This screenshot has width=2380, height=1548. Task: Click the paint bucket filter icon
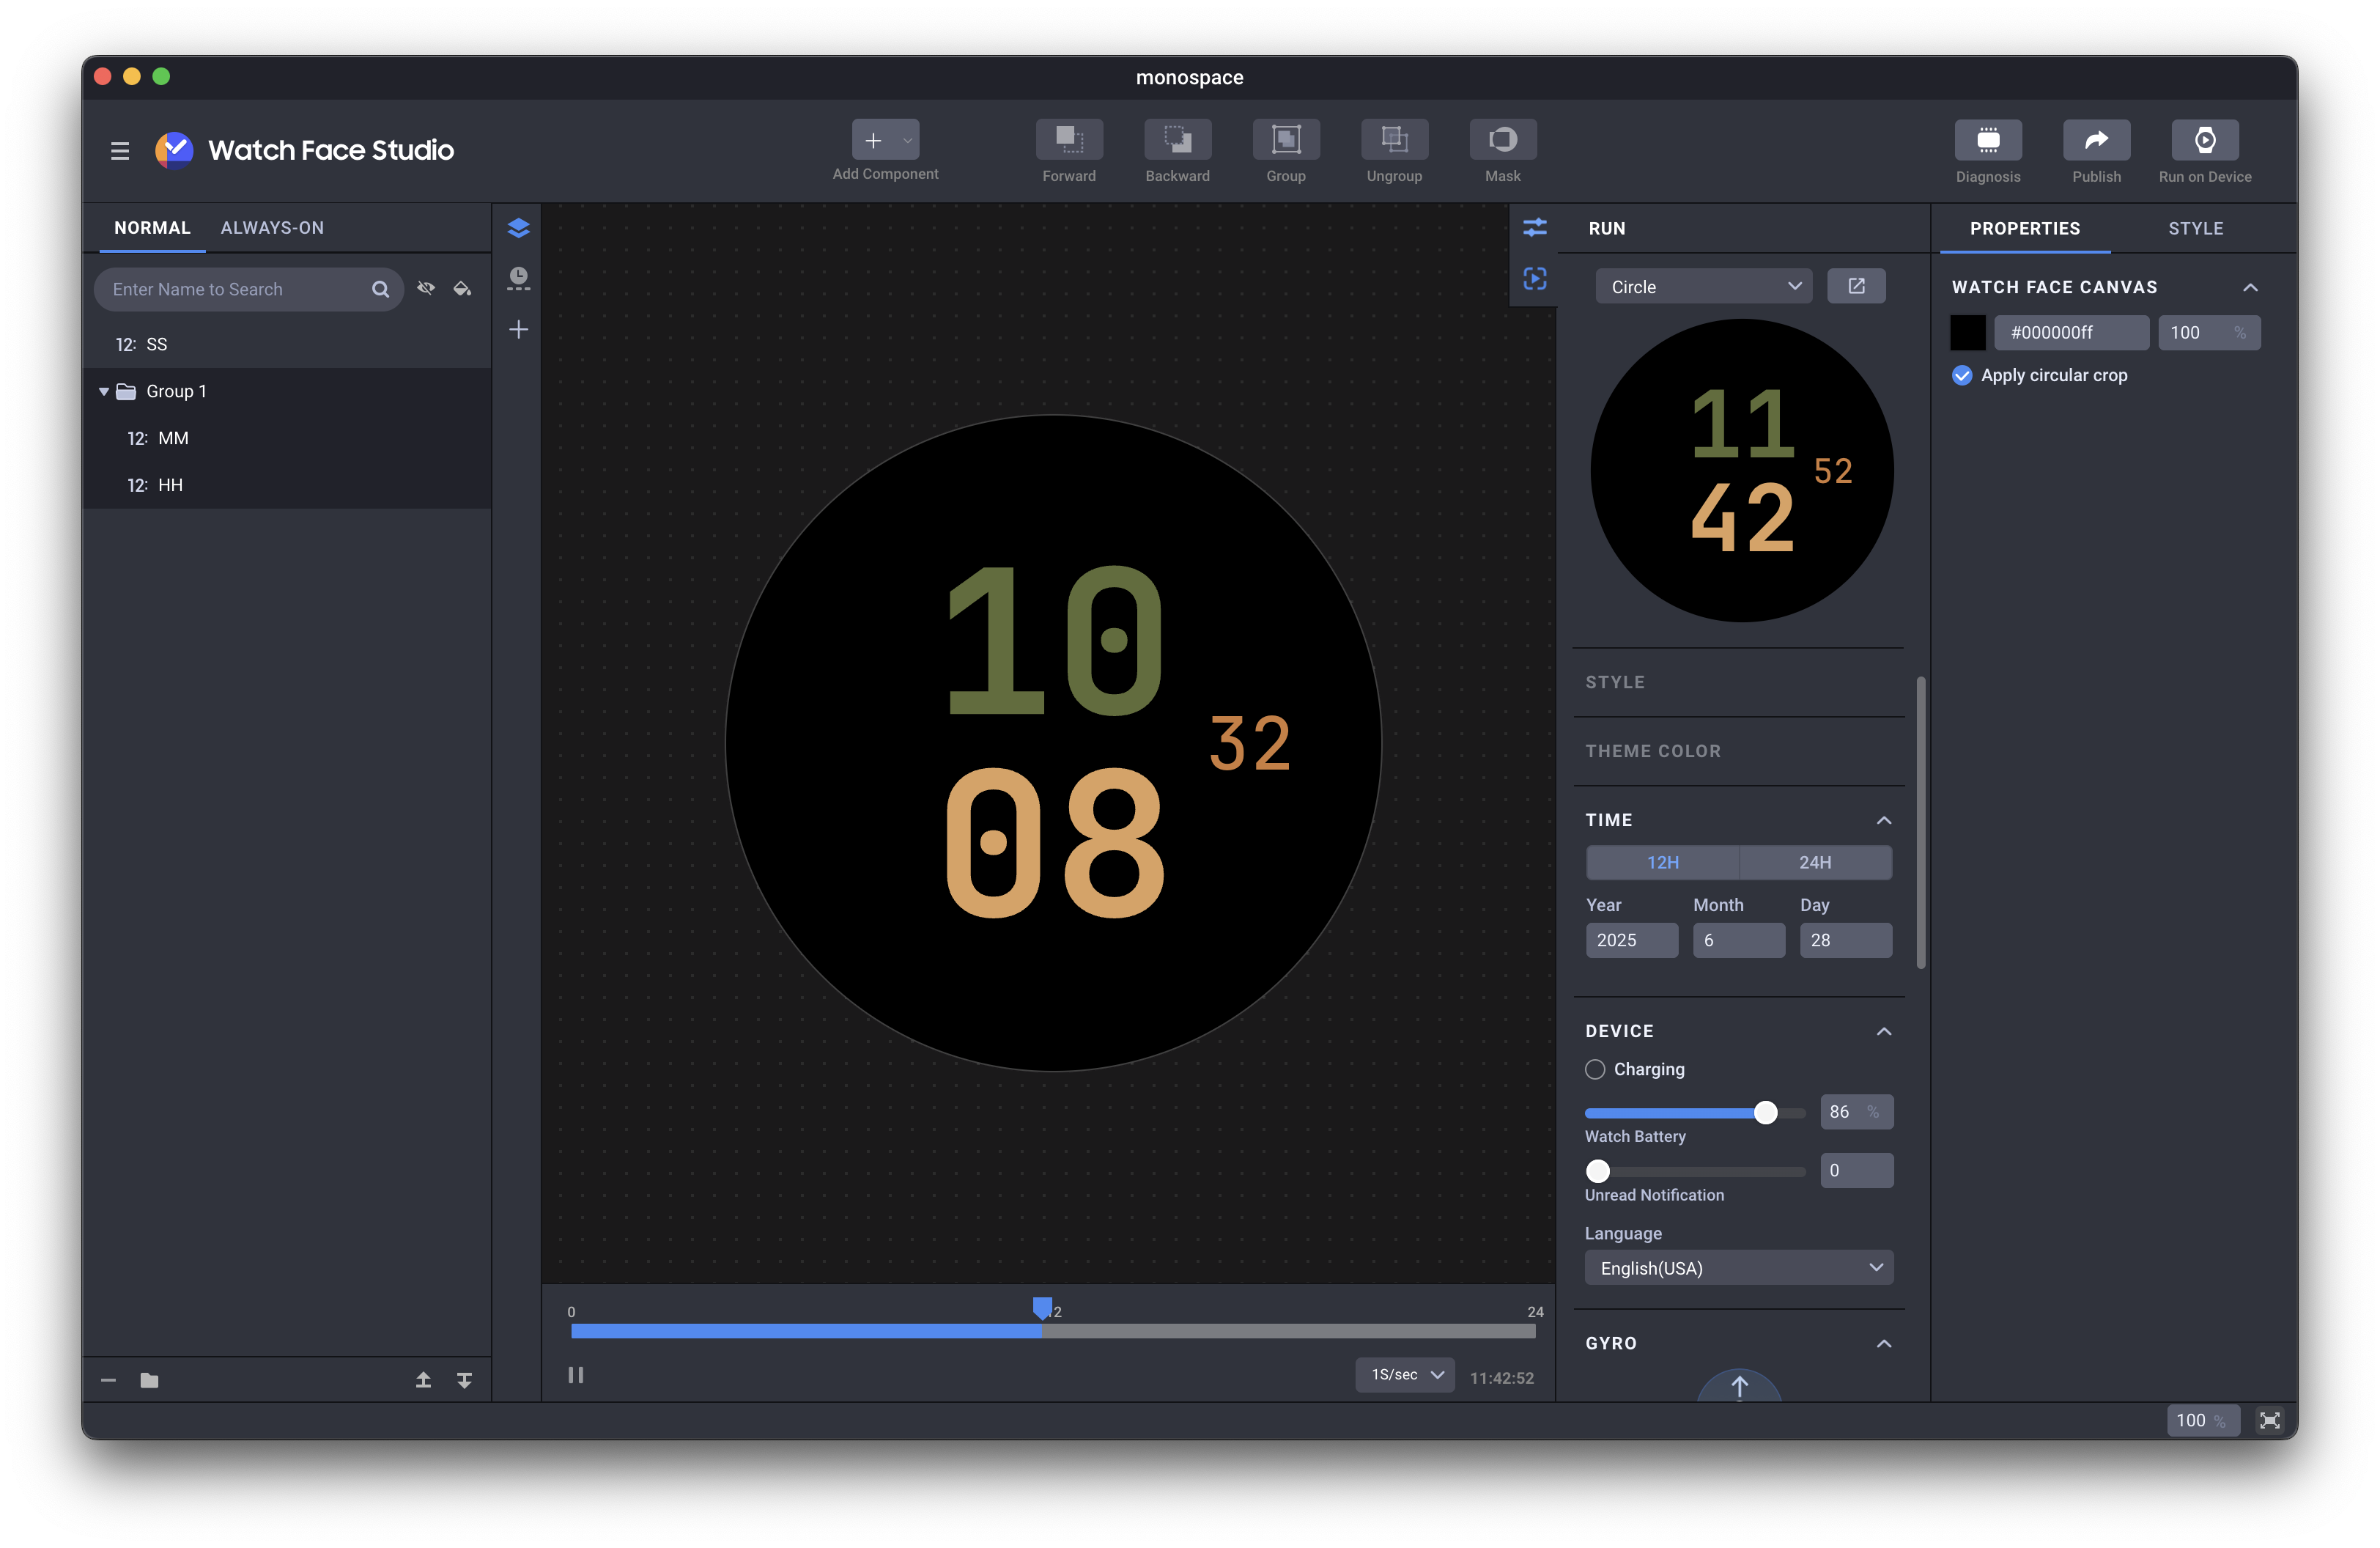pyautogui.click(x=462, y=289)
